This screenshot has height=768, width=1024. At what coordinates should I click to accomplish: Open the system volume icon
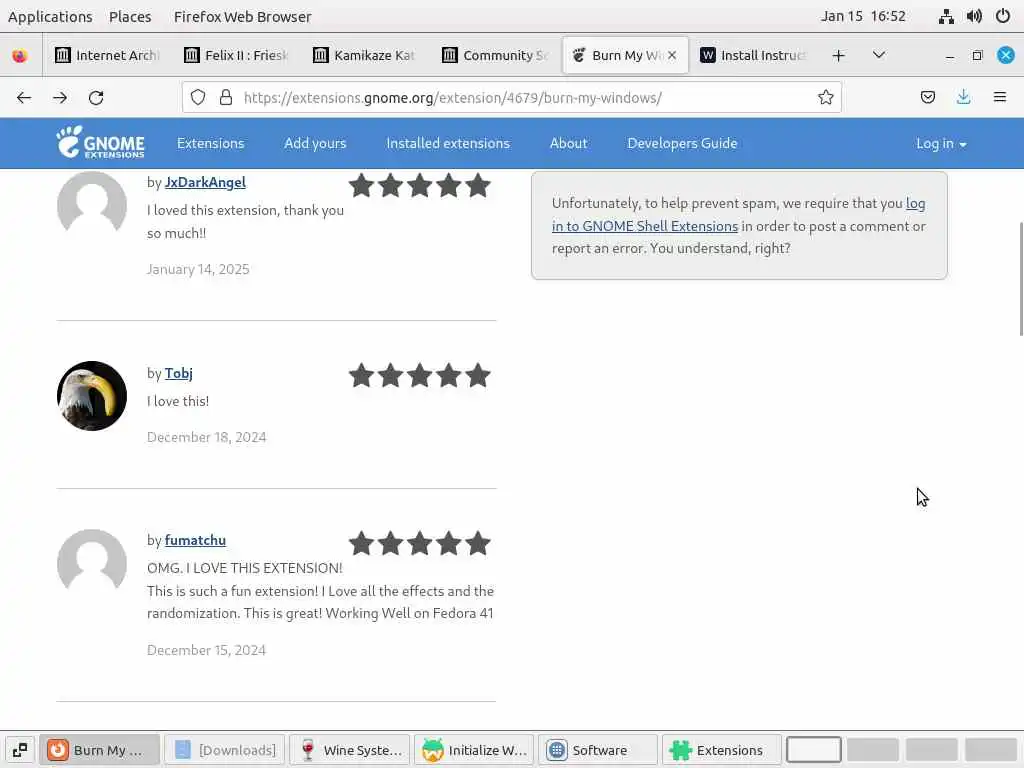coord(974,16)
